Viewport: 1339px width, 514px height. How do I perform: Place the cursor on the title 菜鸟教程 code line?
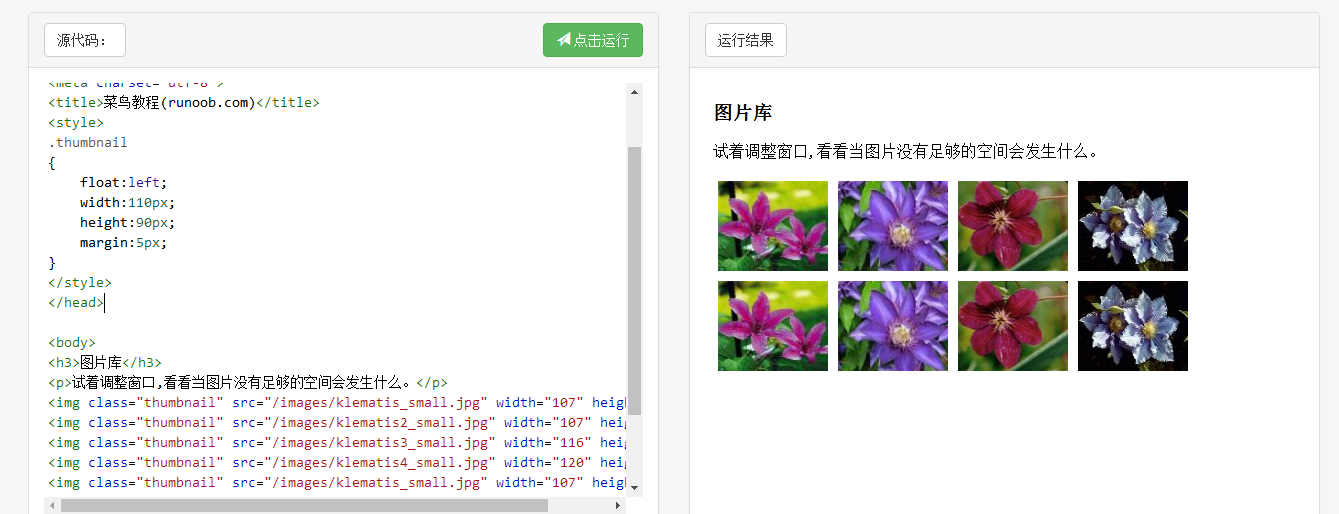[x=184, y=102]
